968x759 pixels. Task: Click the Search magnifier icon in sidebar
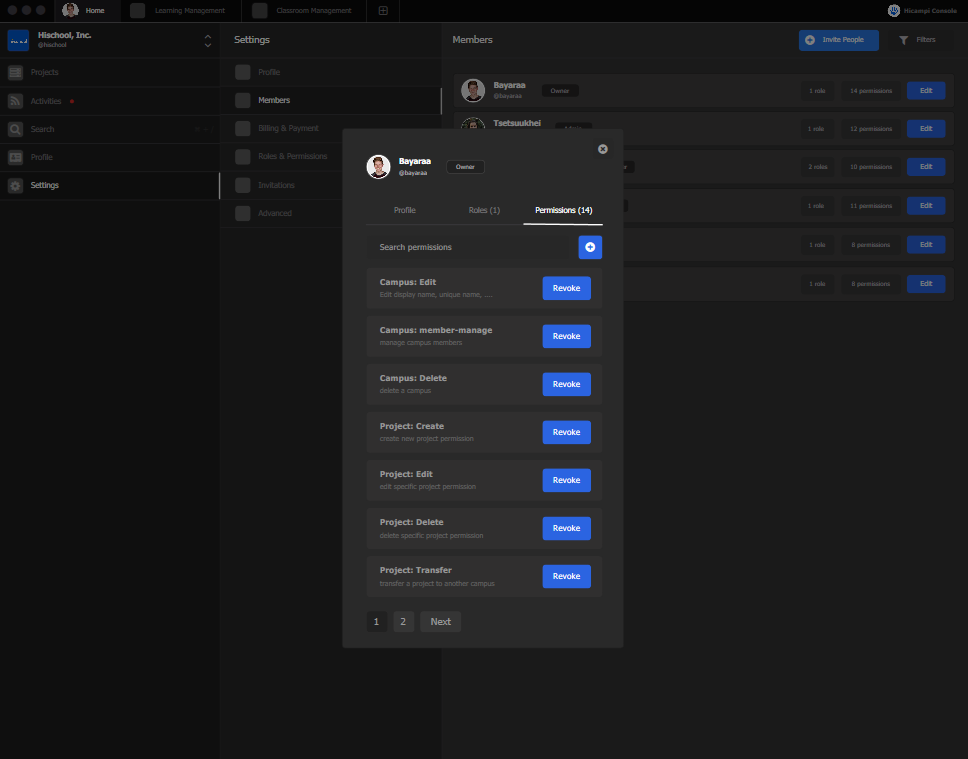[15, 129]
